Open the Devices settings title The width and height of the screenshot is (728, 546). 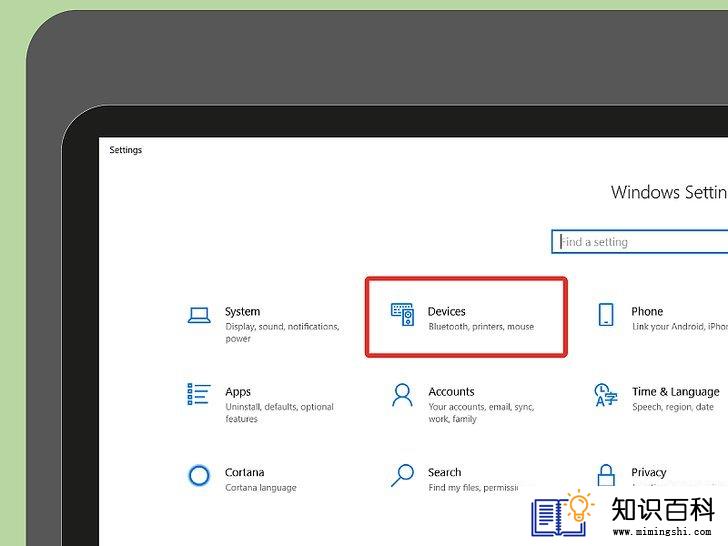447,312
